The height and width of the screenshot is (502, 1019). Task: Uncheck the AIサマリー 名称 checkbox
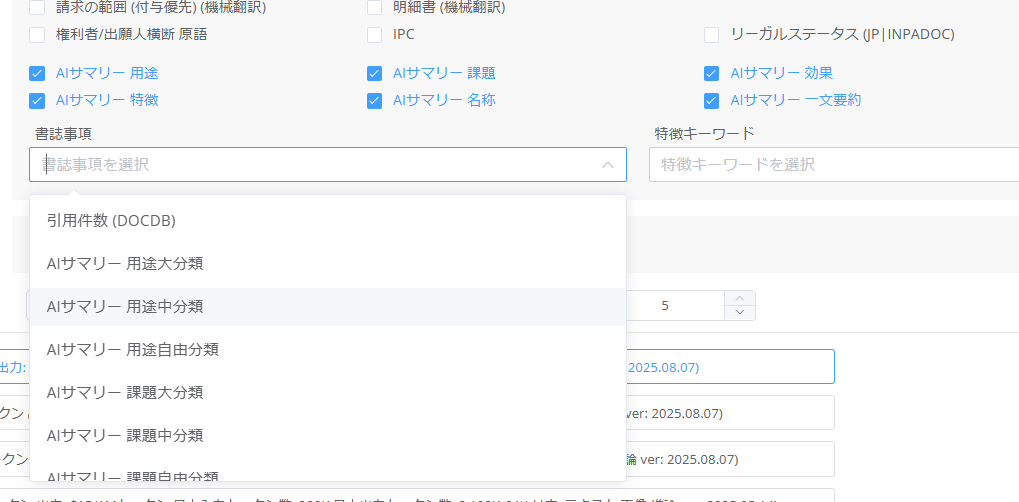pos(374,100)
